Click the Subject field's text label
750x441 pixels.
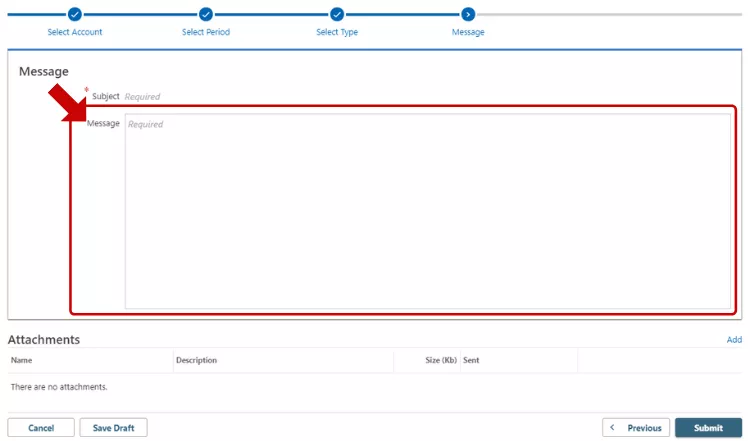[x=105, y=96]
